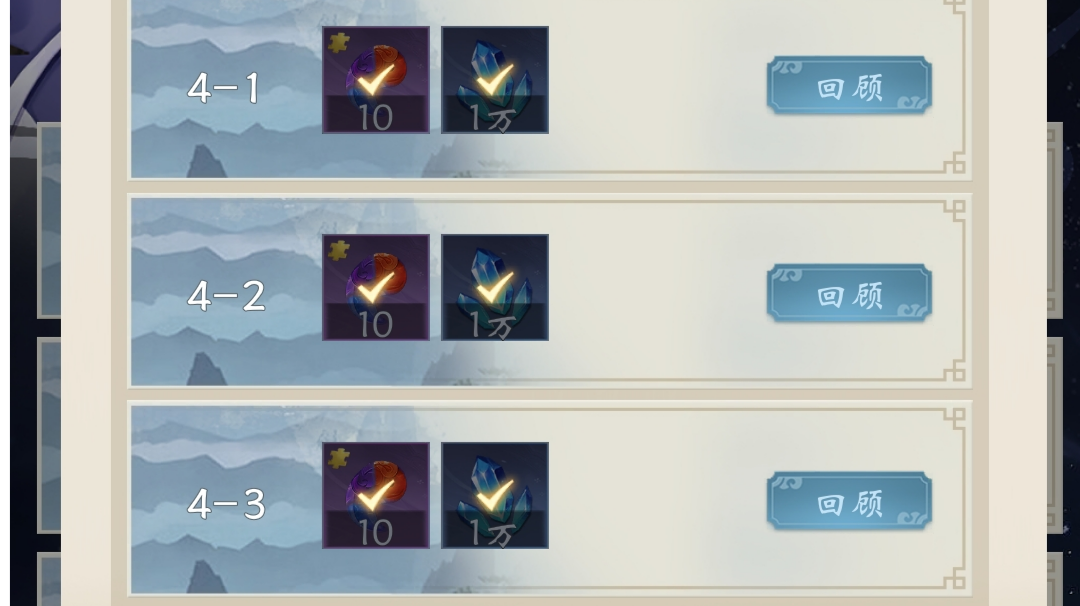Image resolution: width=1080 pixels, height=606 pixels.
Task: Tap the 4-1 blue crystal reward icon
Action: point(495,80)
